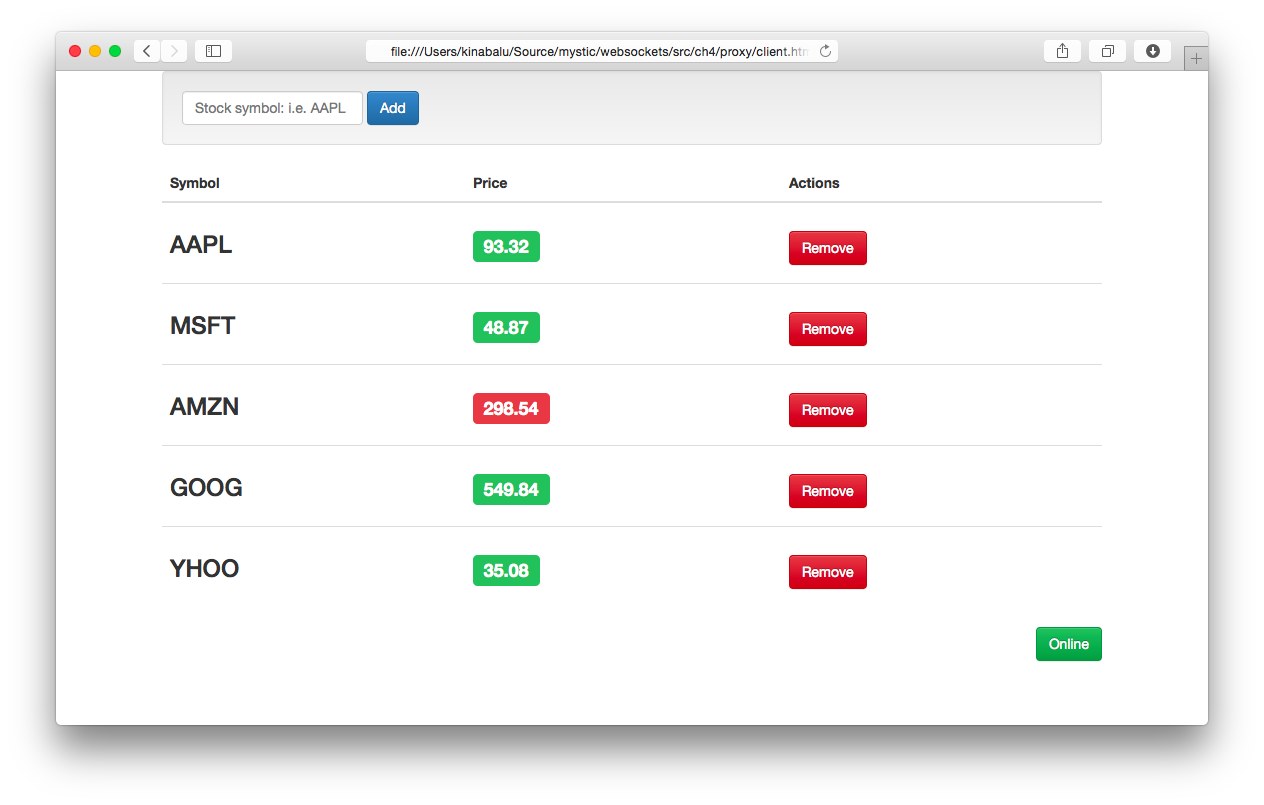This screenshot has height=805, width=1264.
Task: Click the red AMZN price badge 298.54
Action: click(x=511, y=408)
